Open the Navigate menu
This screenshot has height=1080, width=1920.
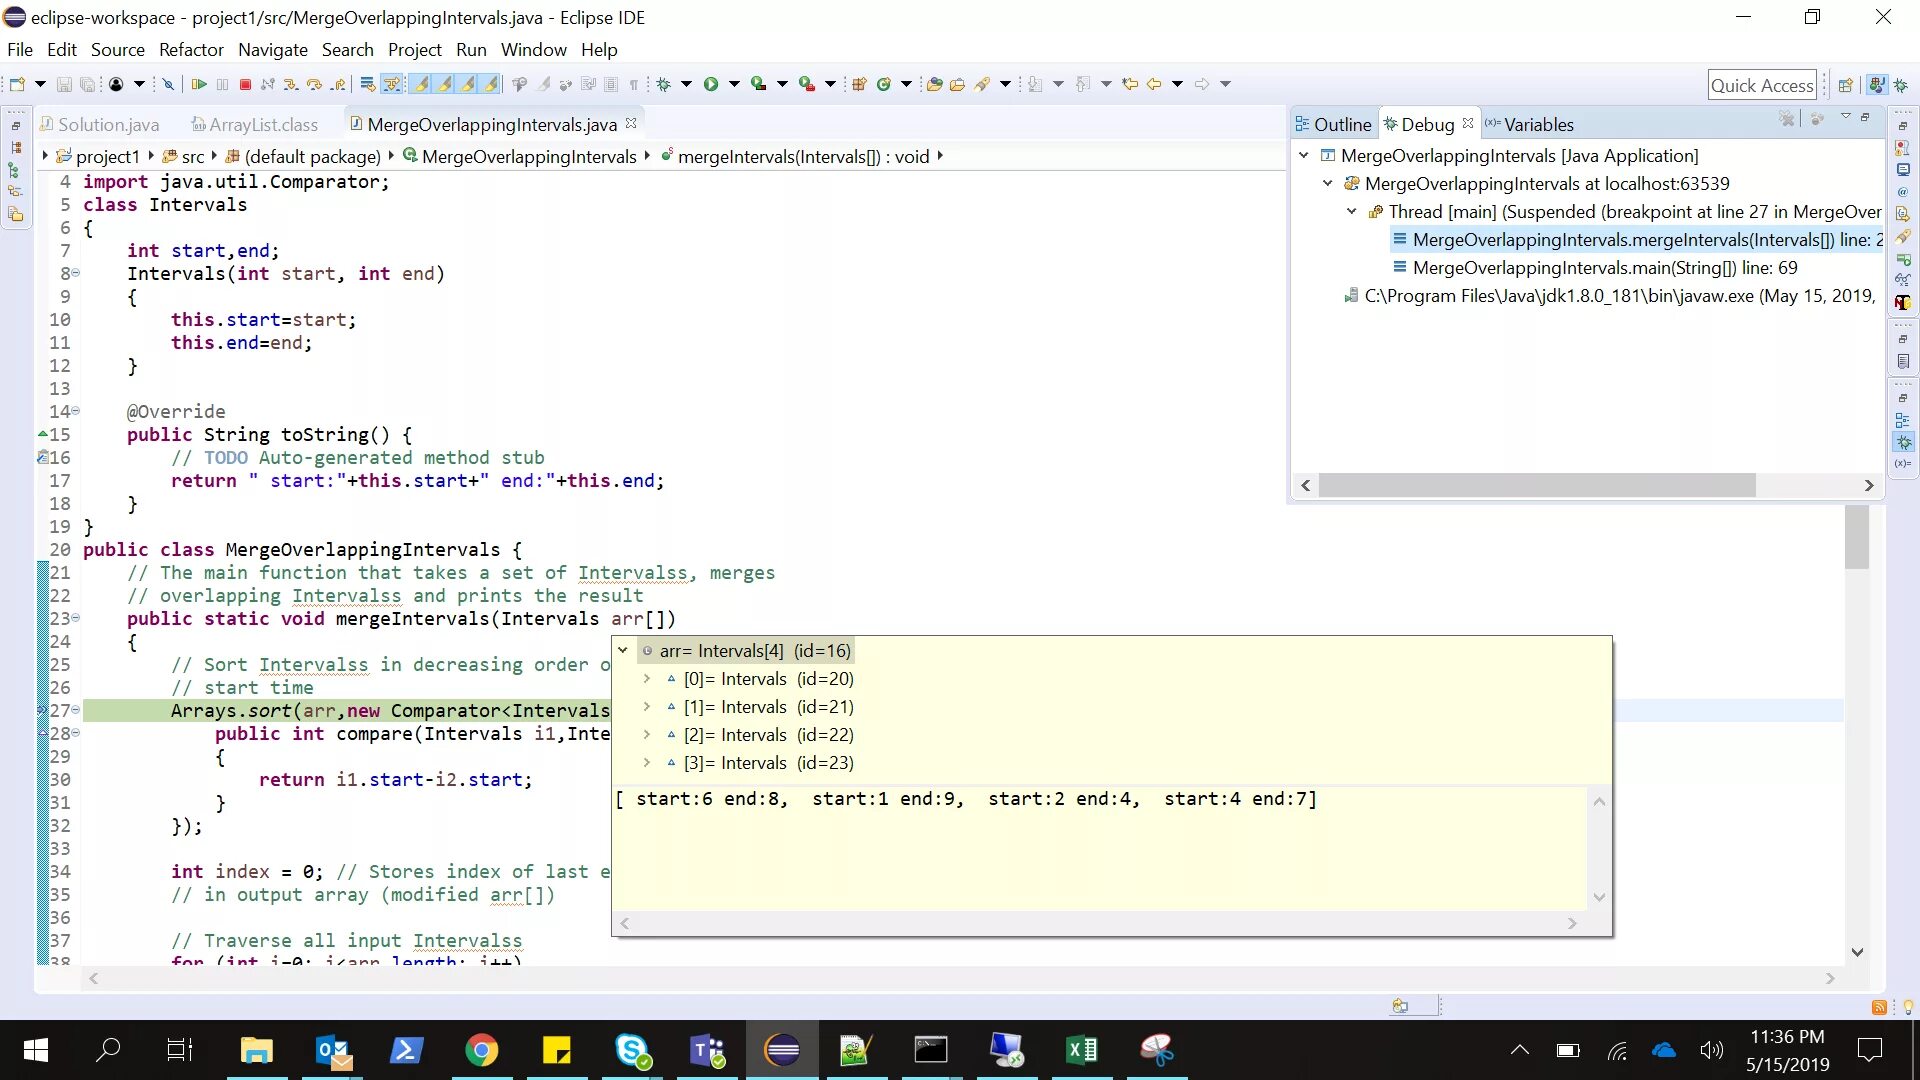272,49
